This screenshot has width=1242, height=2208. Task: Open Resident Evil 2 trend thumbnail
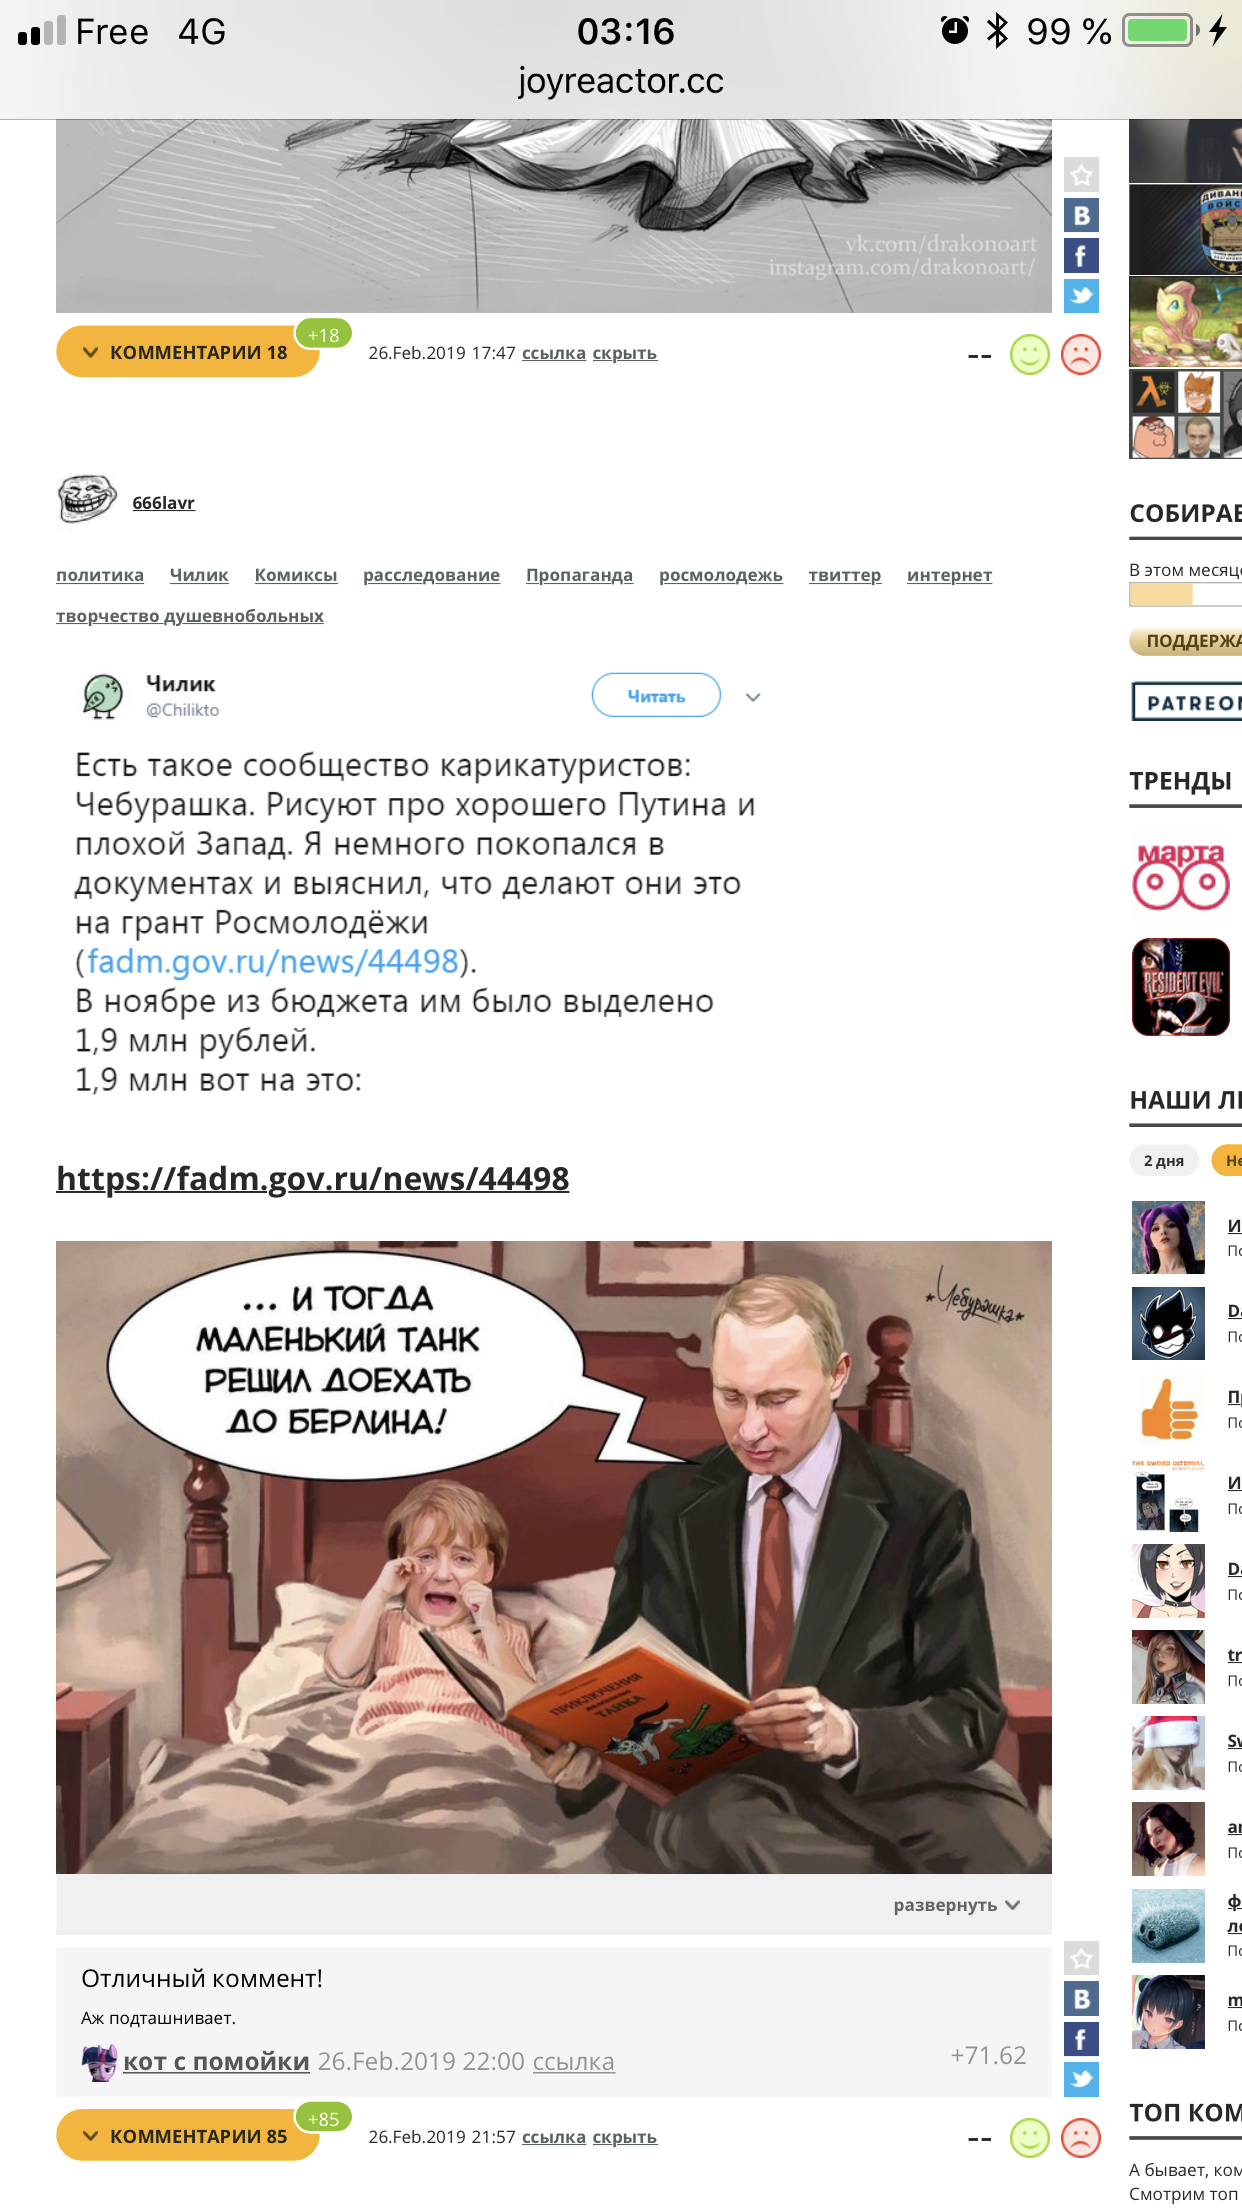coord(1180,987)
